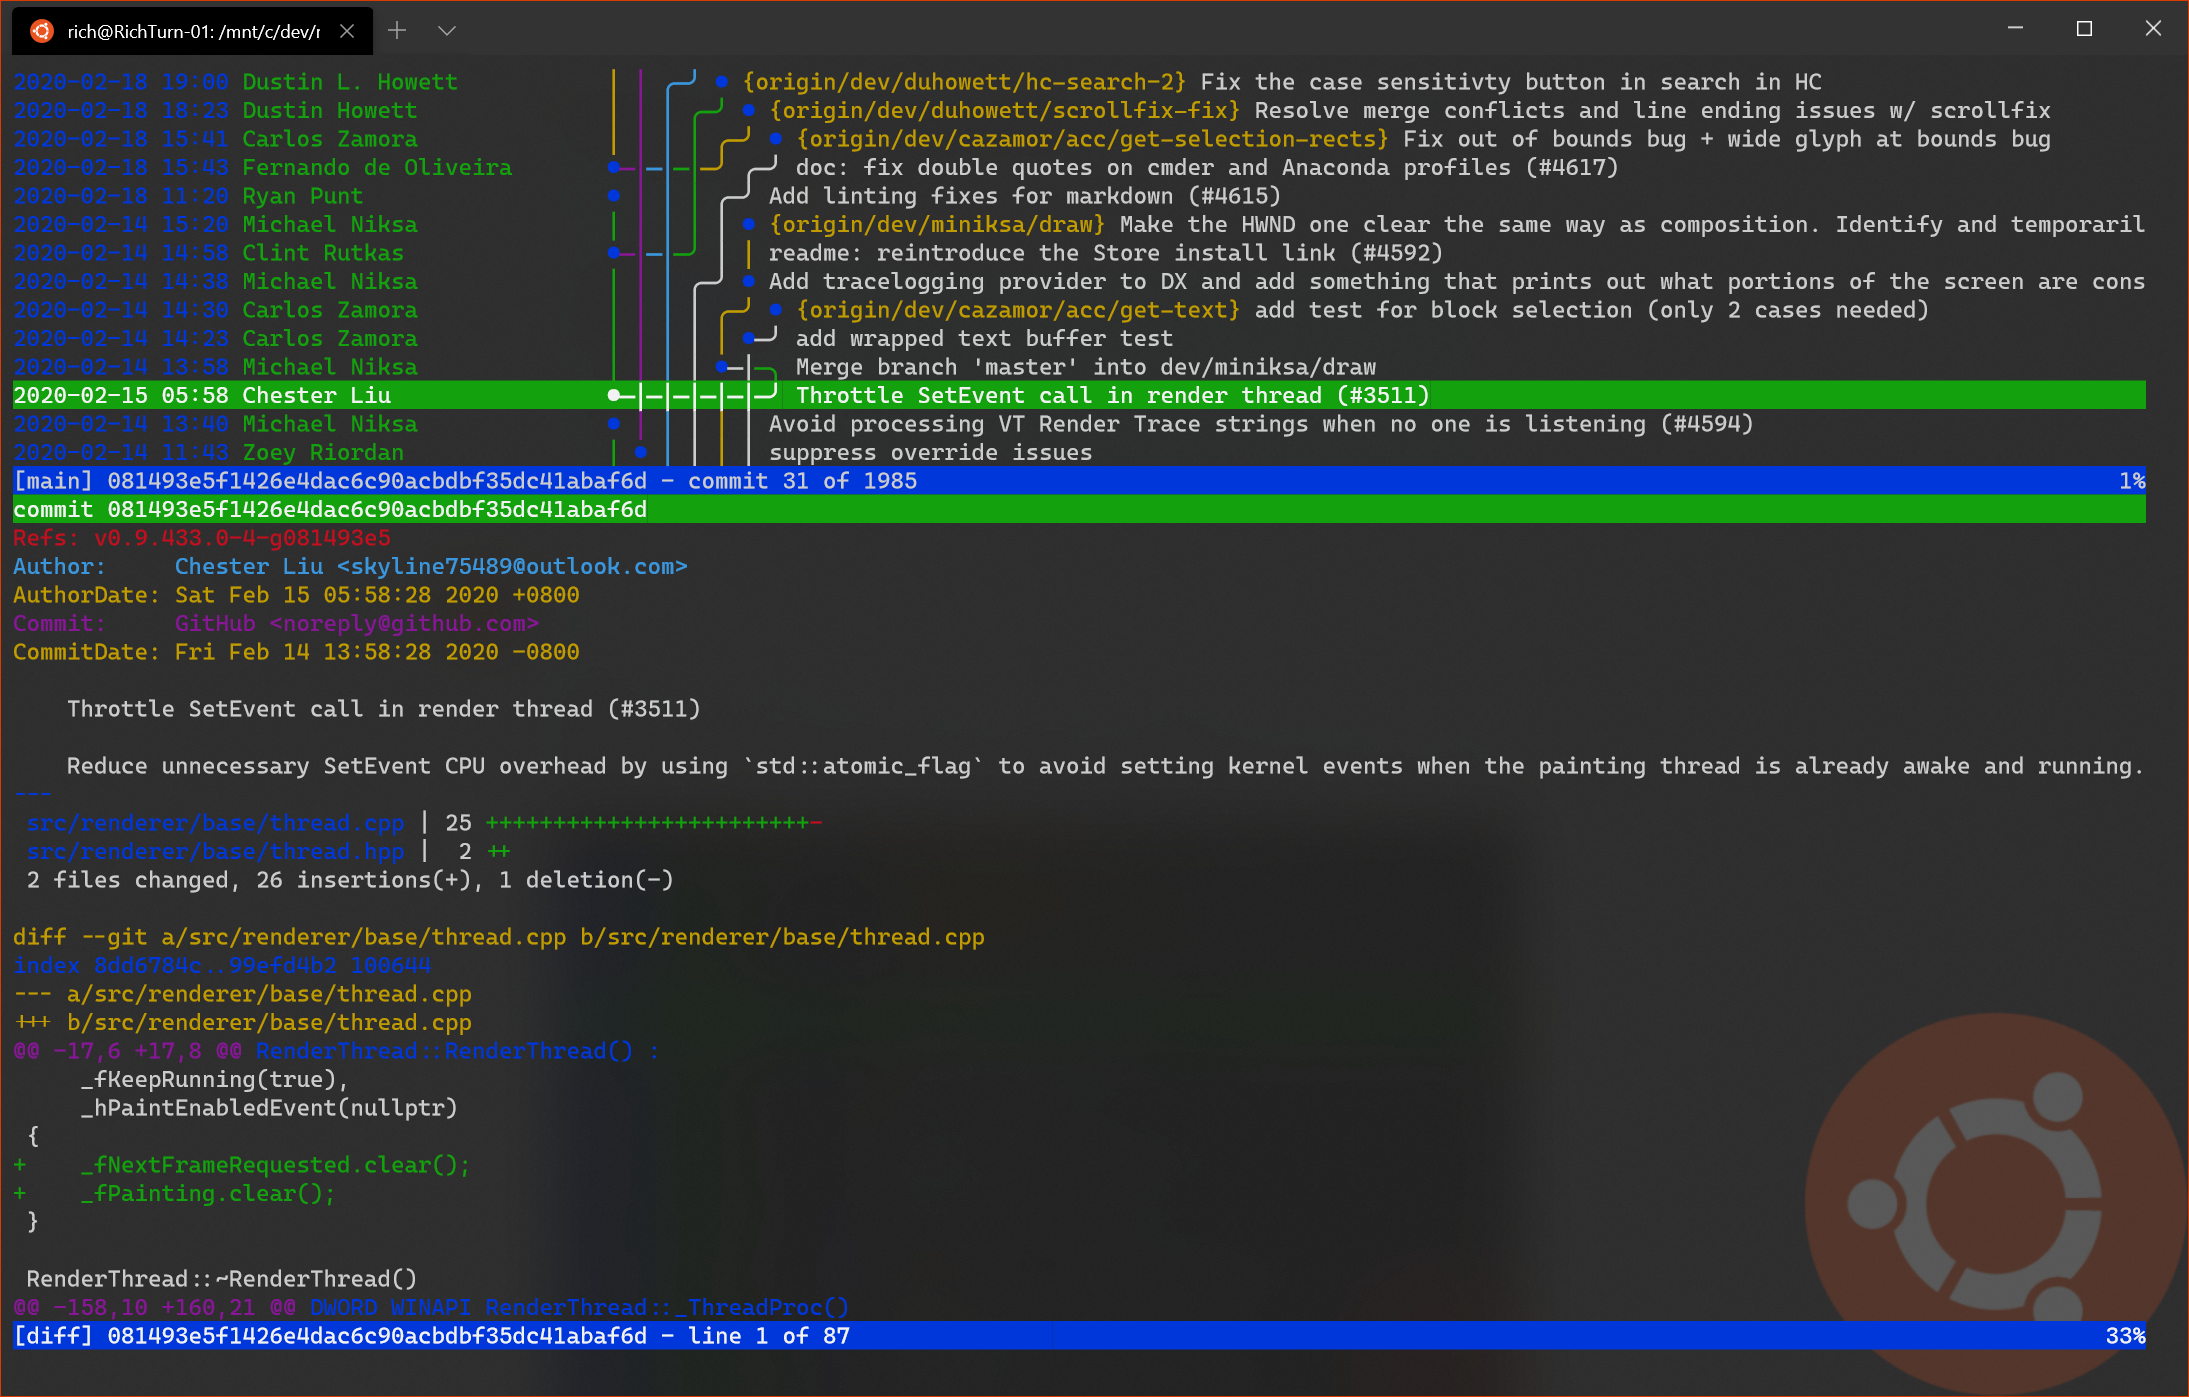Close the rich@RichTurn-01 terminal tab

point(347,31)
